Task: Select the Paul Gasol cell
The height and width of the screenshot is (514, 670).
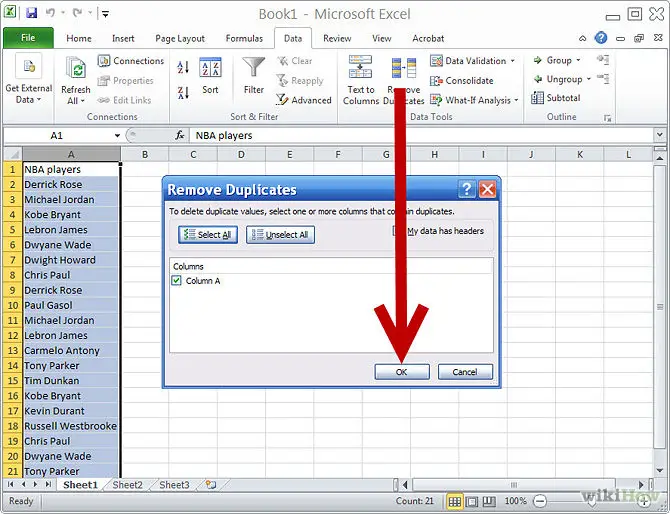Action: (71, 305)
